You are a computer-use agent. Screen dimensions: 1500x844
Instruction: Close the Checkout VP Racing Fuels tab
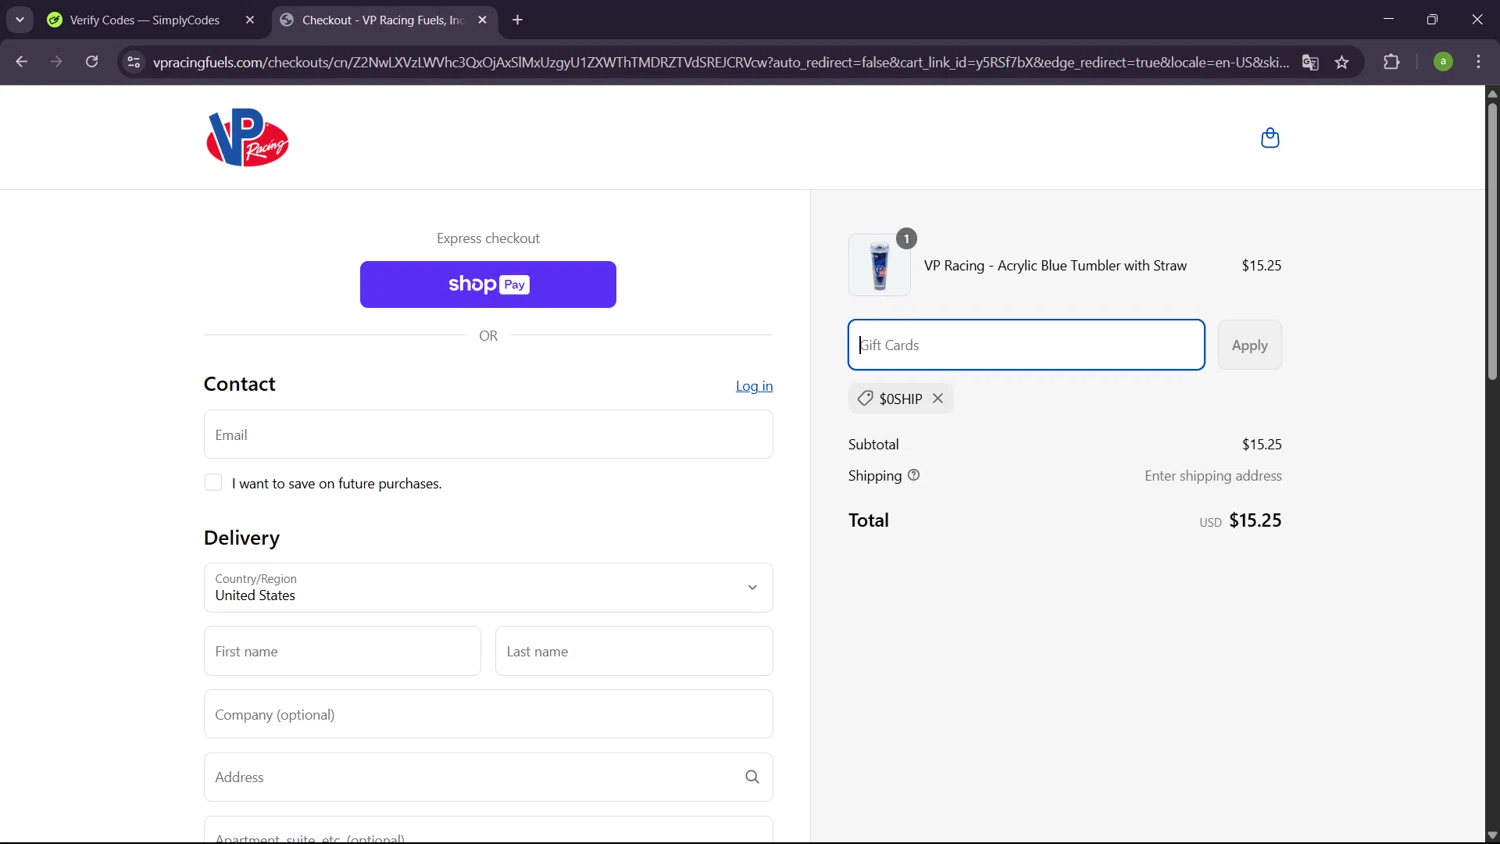tap(482, 20)
